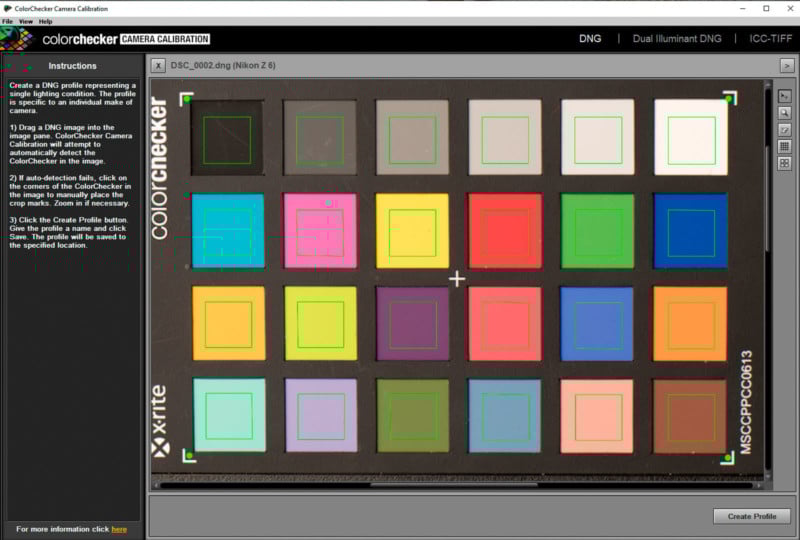Screen dimensions: 800x540
Task: Open the View menu
Action: (x=26, y=21)
